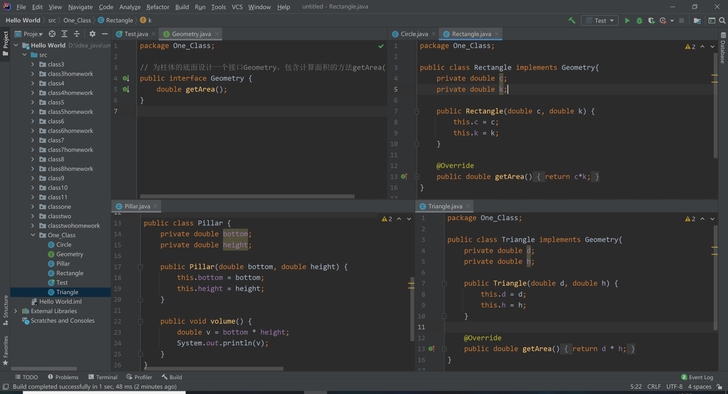Image resolution: width=728 pixels, height=394 pixels.
Task: Toggle the Structure side tool window tab
Action: [x=5, y=310]
